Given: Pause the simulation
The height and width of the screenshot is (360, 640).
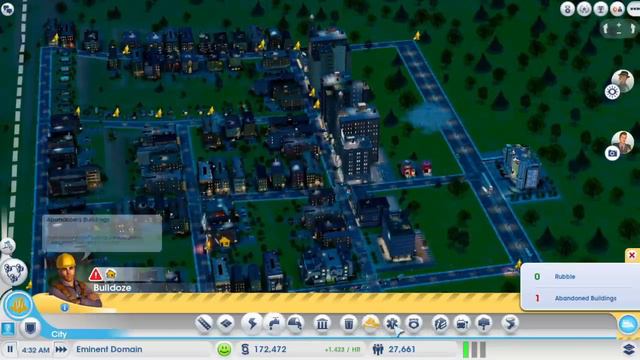Looking at the screenshot, I should pyautogui.click(x=10, y=349).
